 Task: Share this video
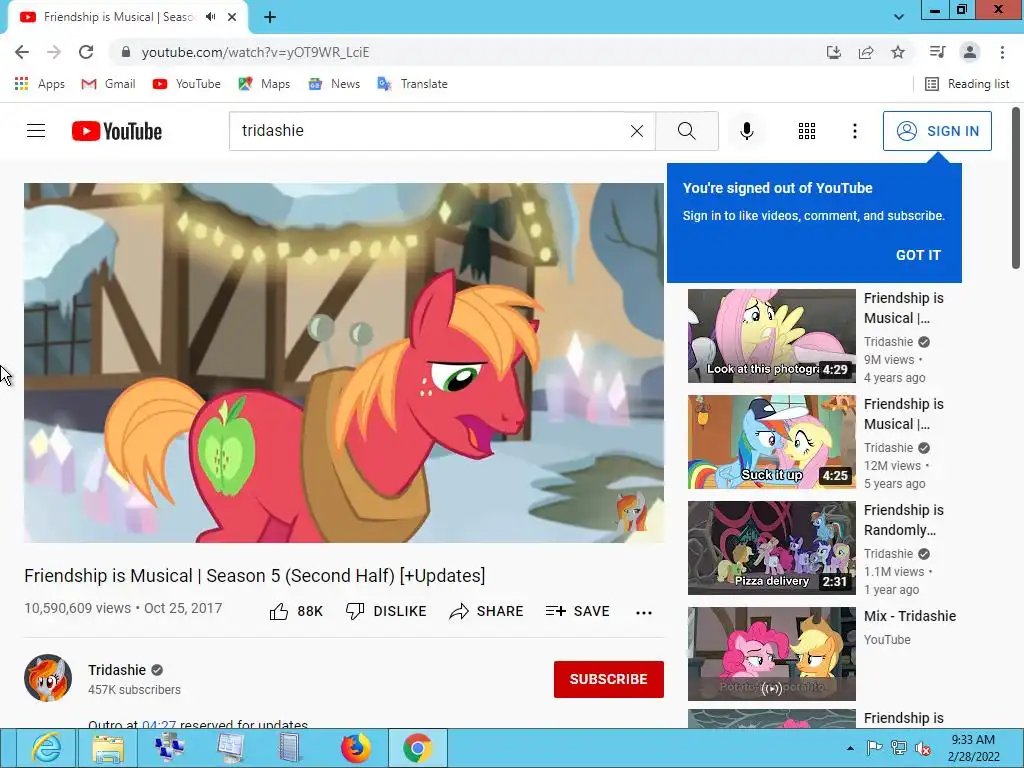tap(486, 611)
